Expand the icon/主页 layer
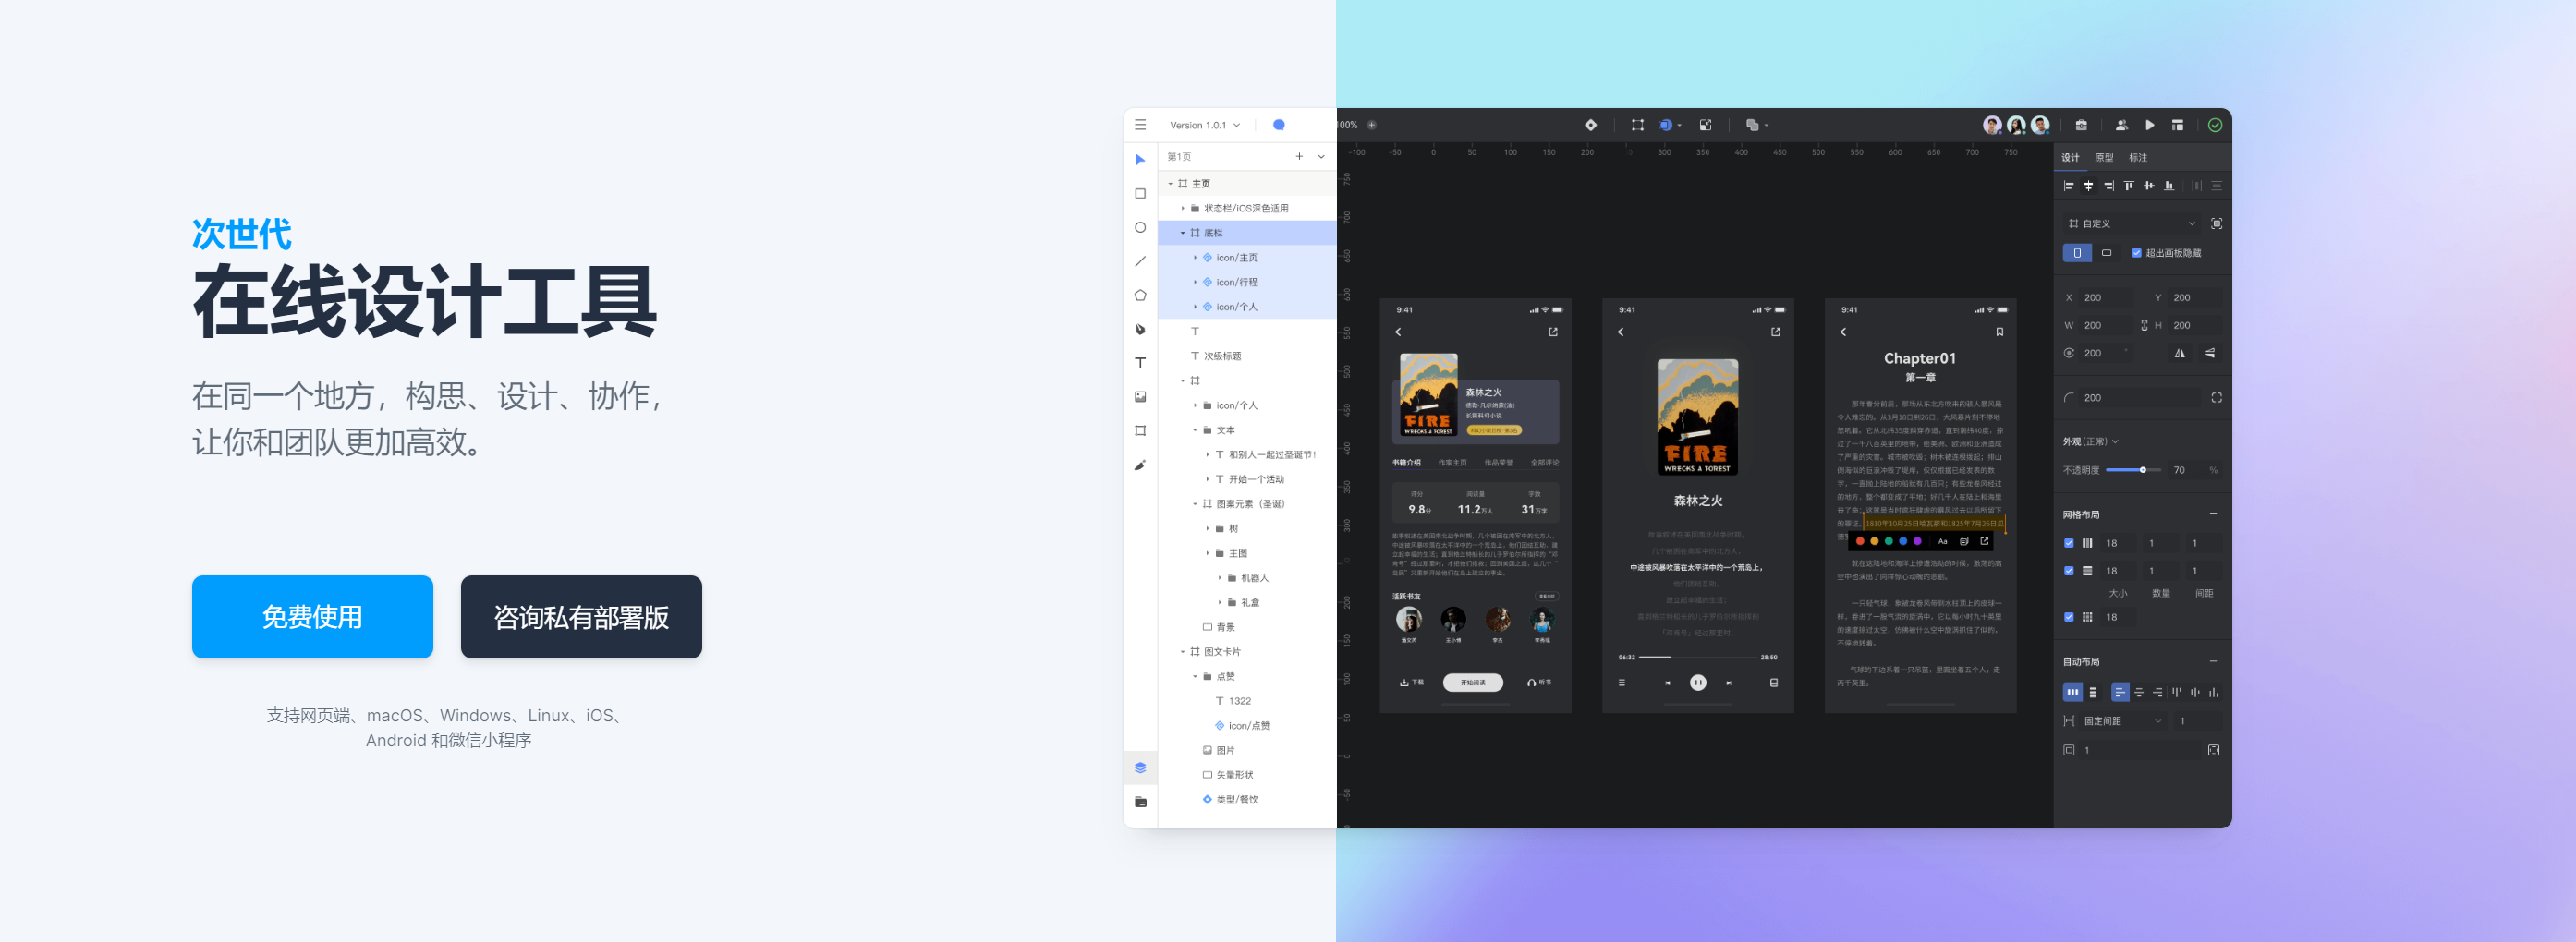 (1194, 258)
